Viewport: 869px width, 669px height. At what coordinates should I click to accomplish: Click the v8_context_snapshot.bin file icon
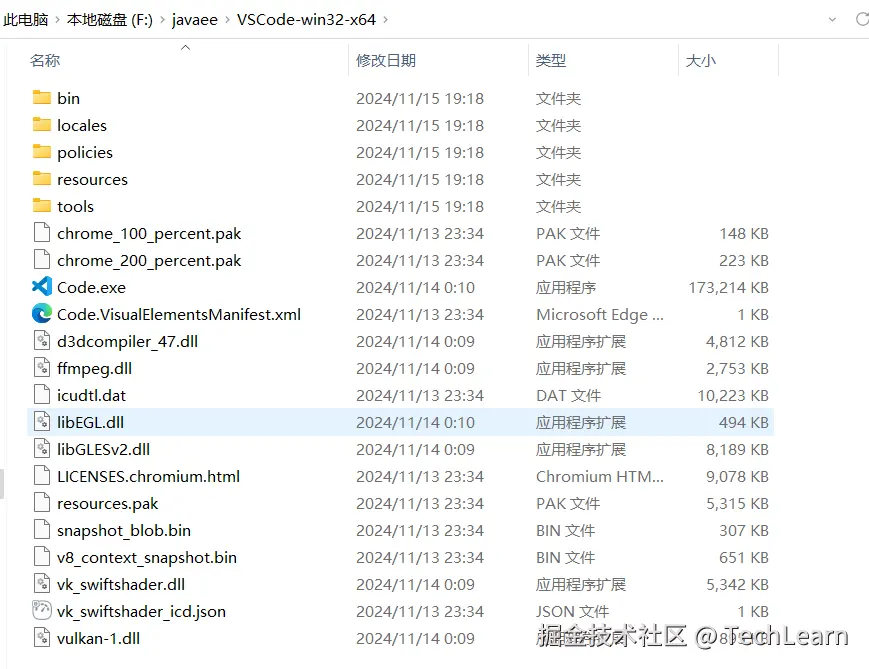(42, 556)
